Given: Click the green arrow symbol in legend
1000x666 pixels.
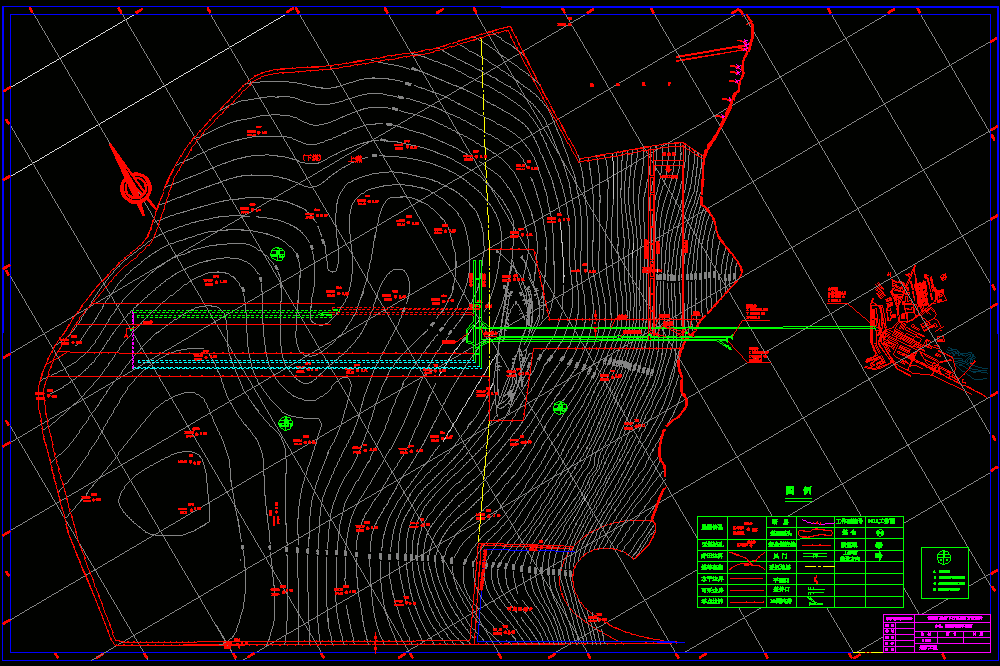Looking at the screenshot, I should [879, 556].
